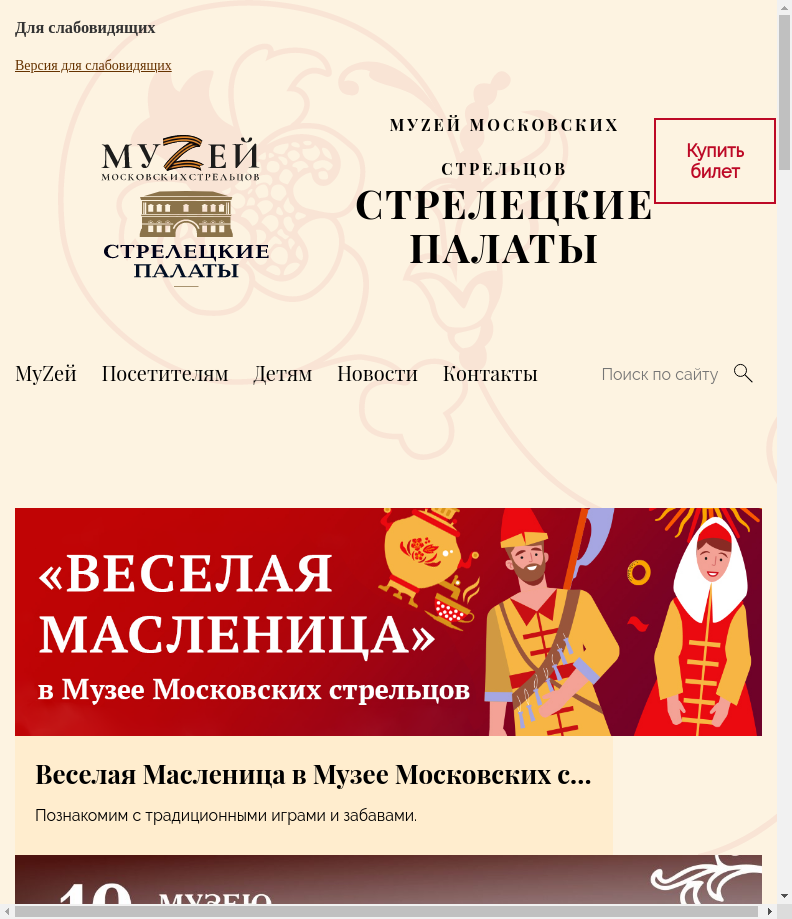Click the horizontal scrollbar track
Viewport: 792px width, 919px height.
388,911
